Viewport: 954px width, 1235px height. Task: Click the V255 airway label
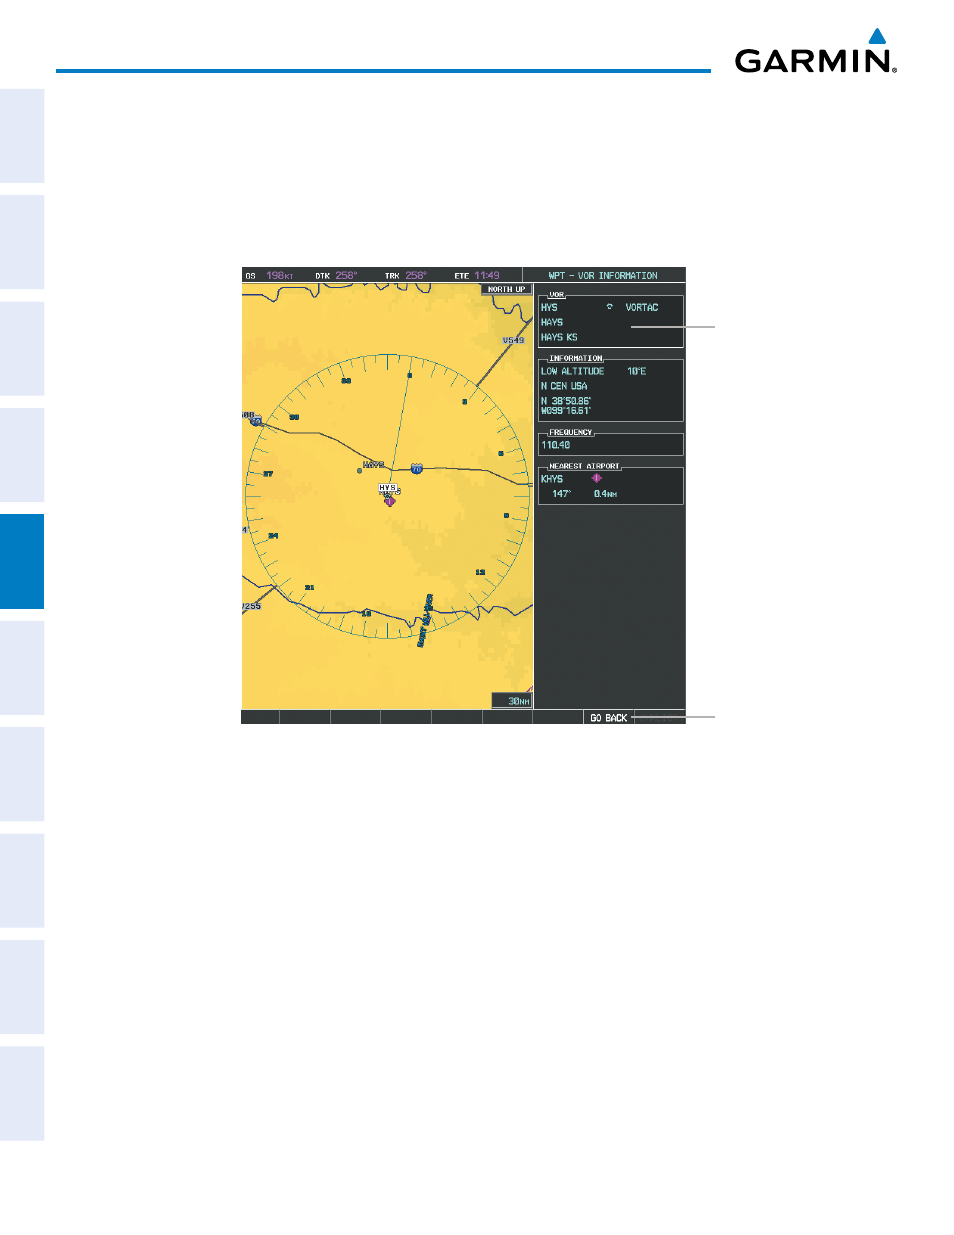tap(252, 607)
